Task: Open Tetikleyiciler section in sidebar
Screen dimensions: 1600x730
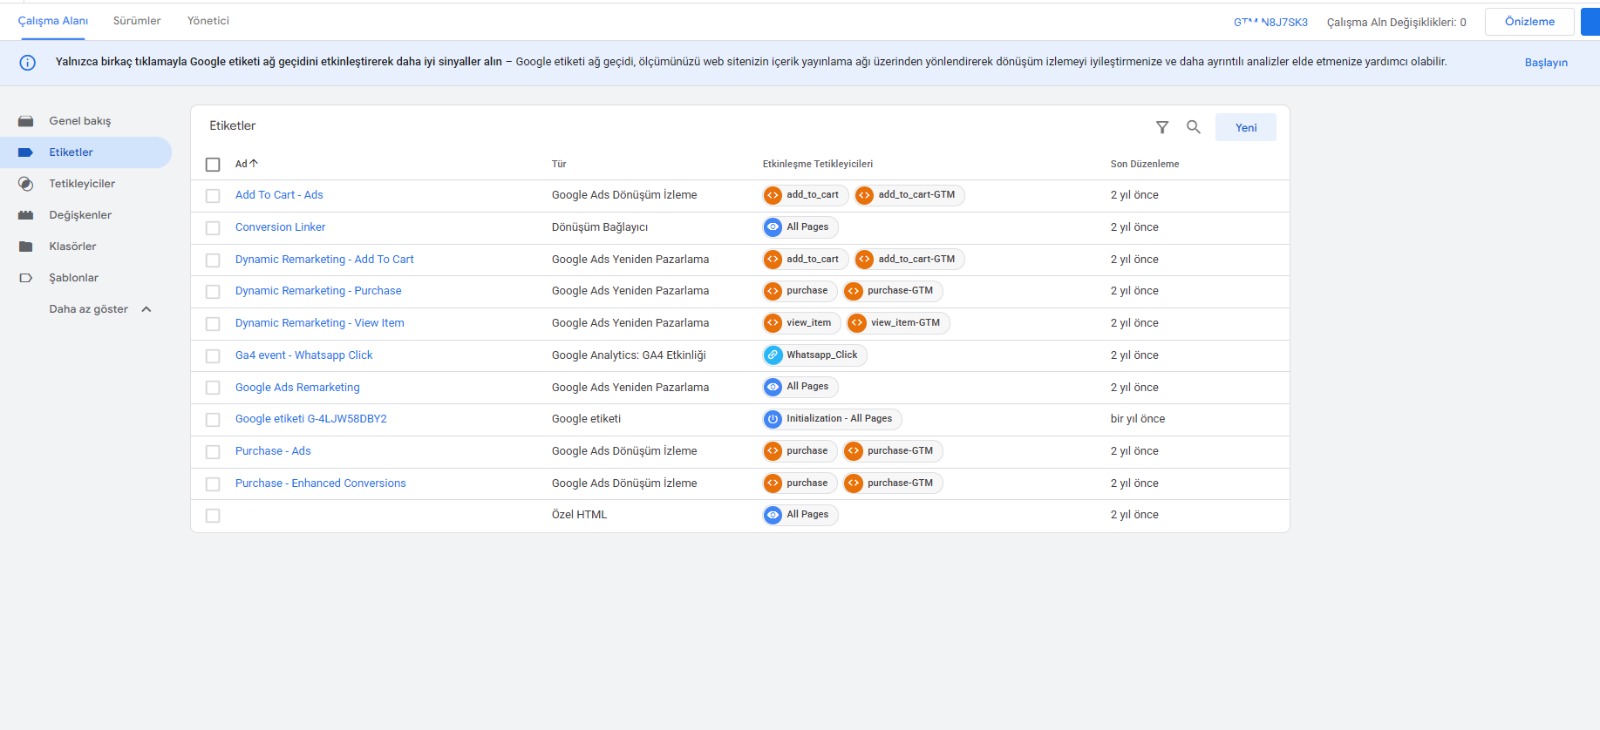Action: tap(82, 184)
